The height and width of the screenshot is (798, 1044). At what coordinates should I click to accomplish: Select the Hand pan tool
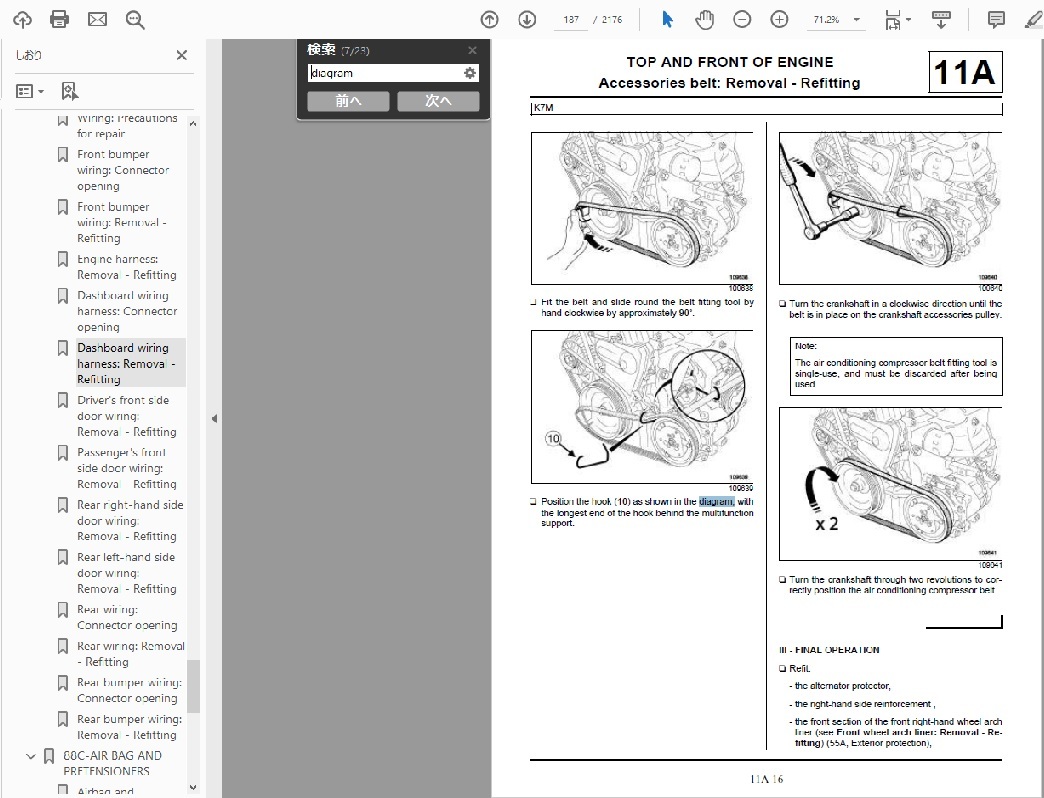[x=704, y=19]
